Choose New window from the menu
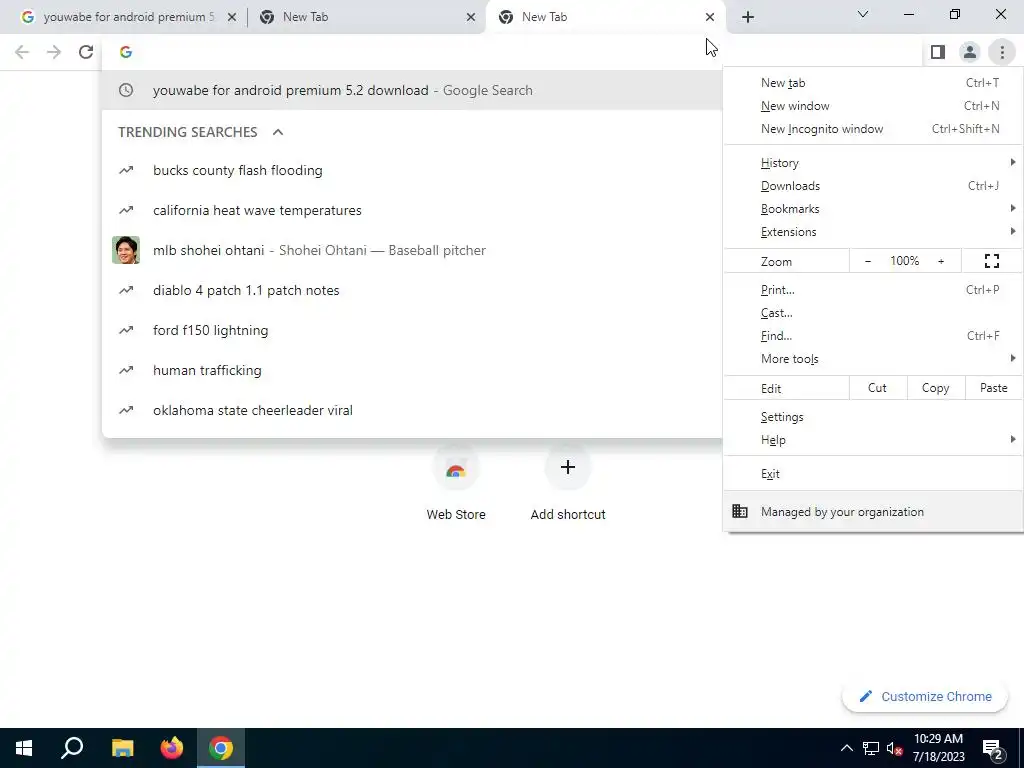Image resolution: width=1024 pixels, height=768 pixels. tap(873, 106)
